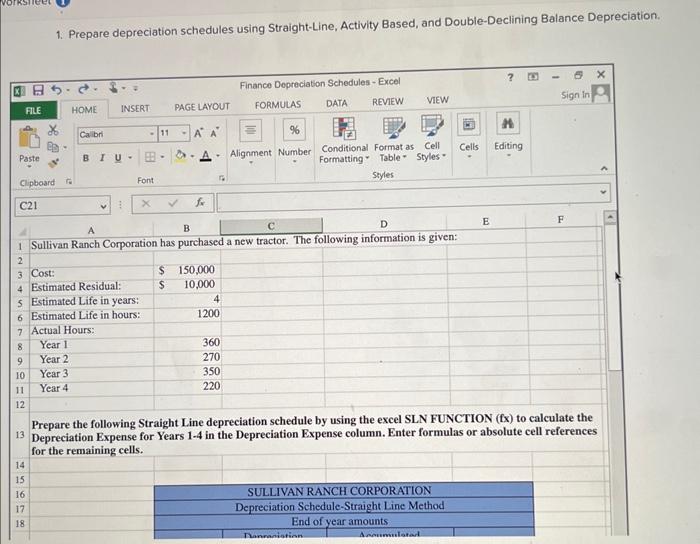Switch to the VIEW tab
The image size is (700, 544).
pyautogui.click(x=438, y=100)
